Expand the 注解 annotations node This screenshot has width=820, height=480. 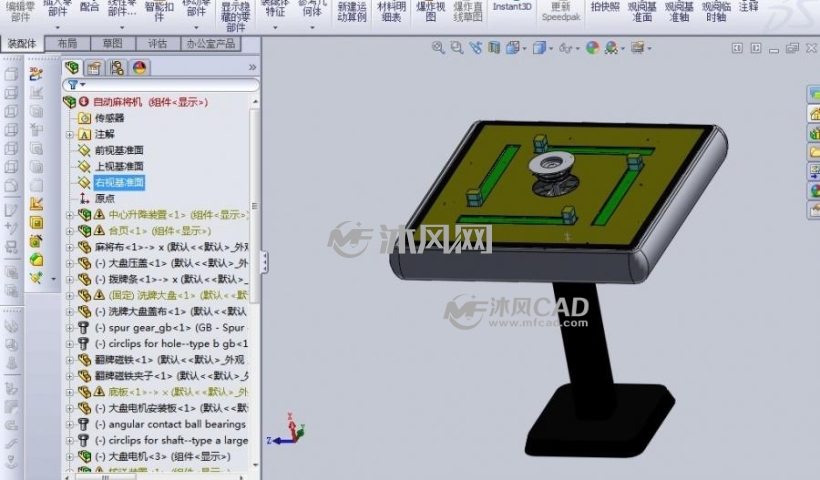click(70, 134)
